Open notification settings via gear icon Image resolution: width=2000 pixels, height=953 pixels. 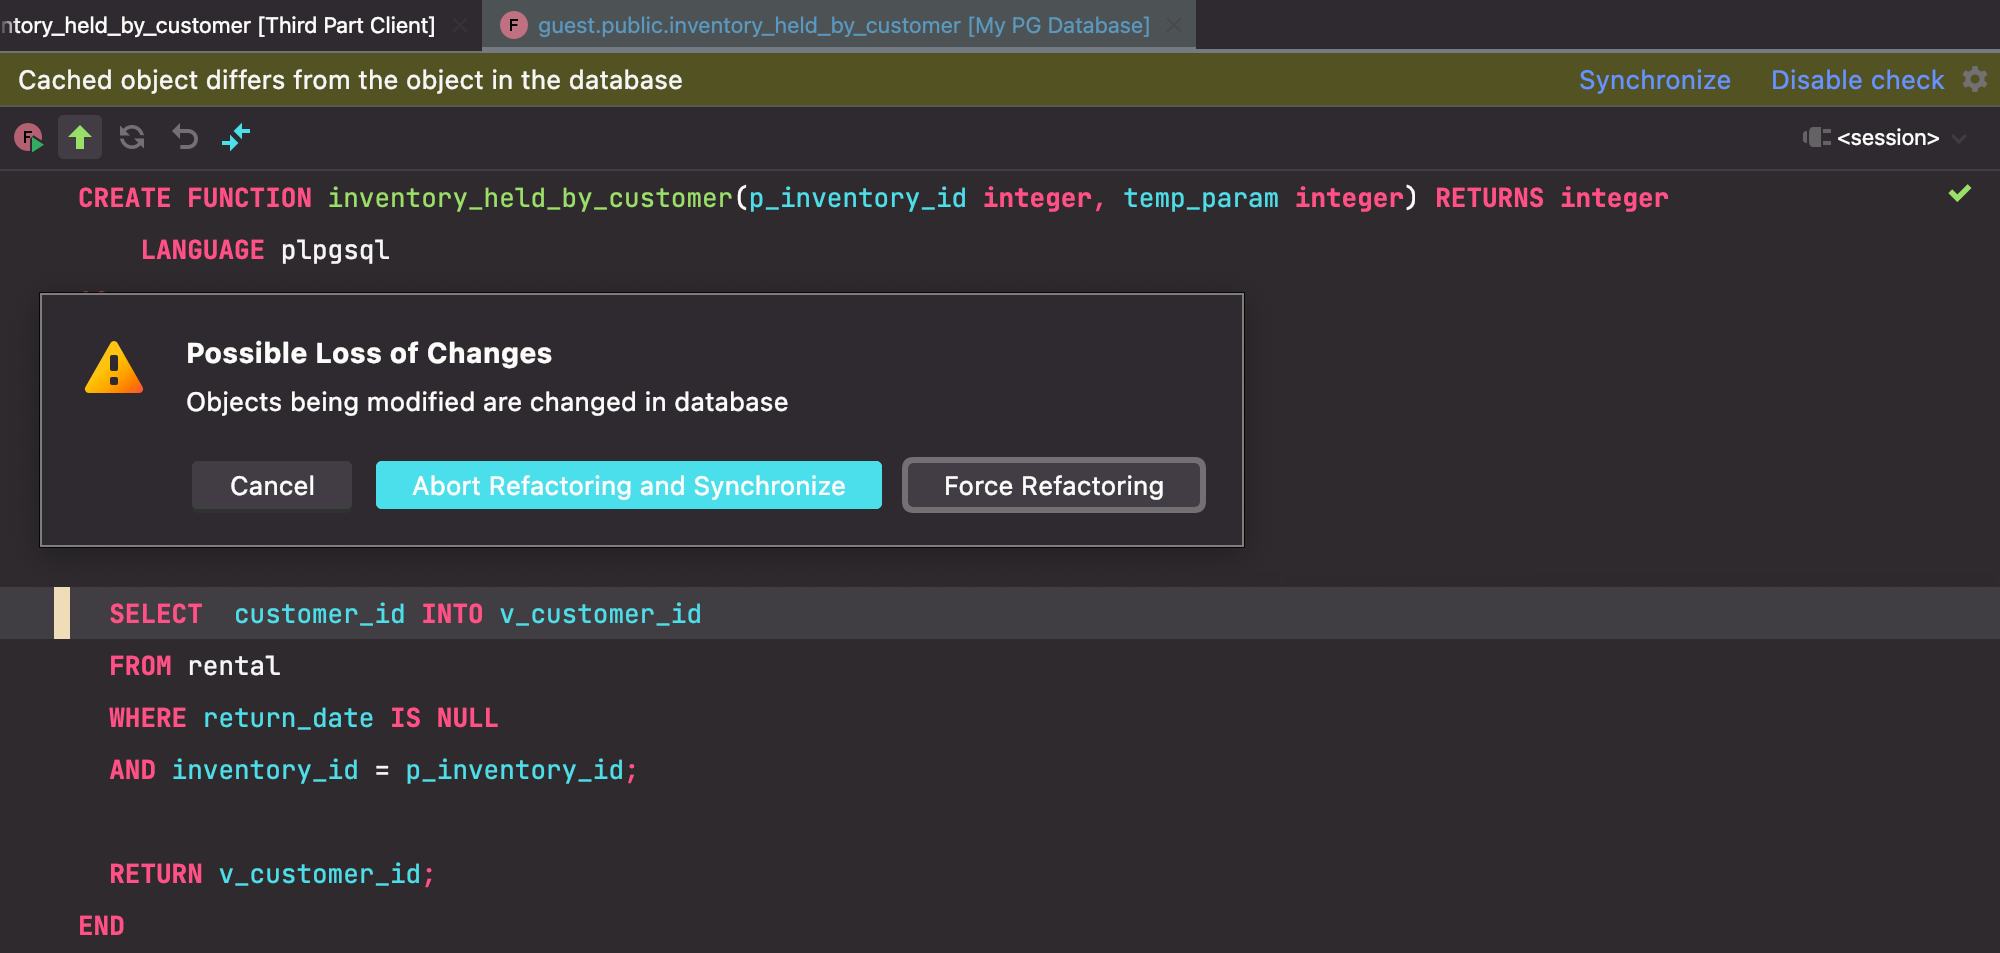click(1975, 80)
